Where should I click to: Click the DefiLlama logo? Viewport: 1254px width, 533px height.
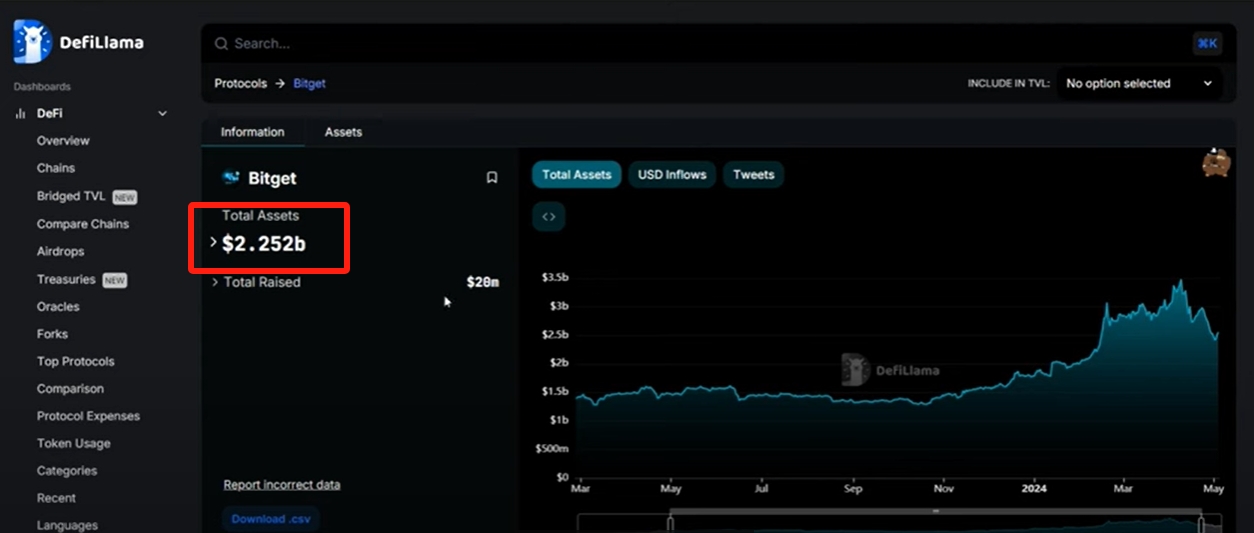pos(78,42)
